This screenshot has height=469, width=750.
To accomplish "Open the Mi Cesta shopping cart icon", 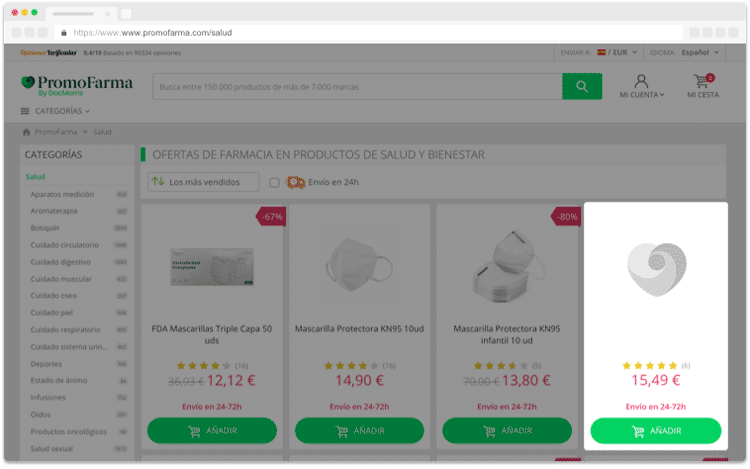I will click(x=703, y=80).
